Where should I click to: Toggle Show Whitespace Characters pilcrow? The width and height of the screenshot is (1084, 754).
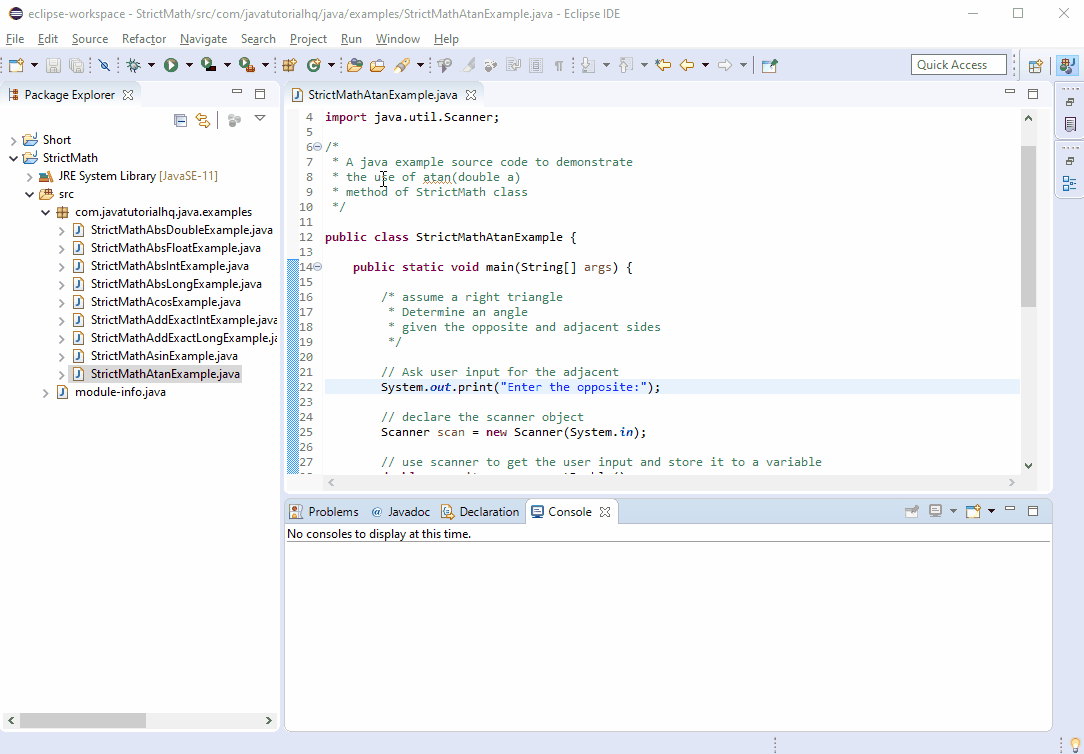point(559,65)
